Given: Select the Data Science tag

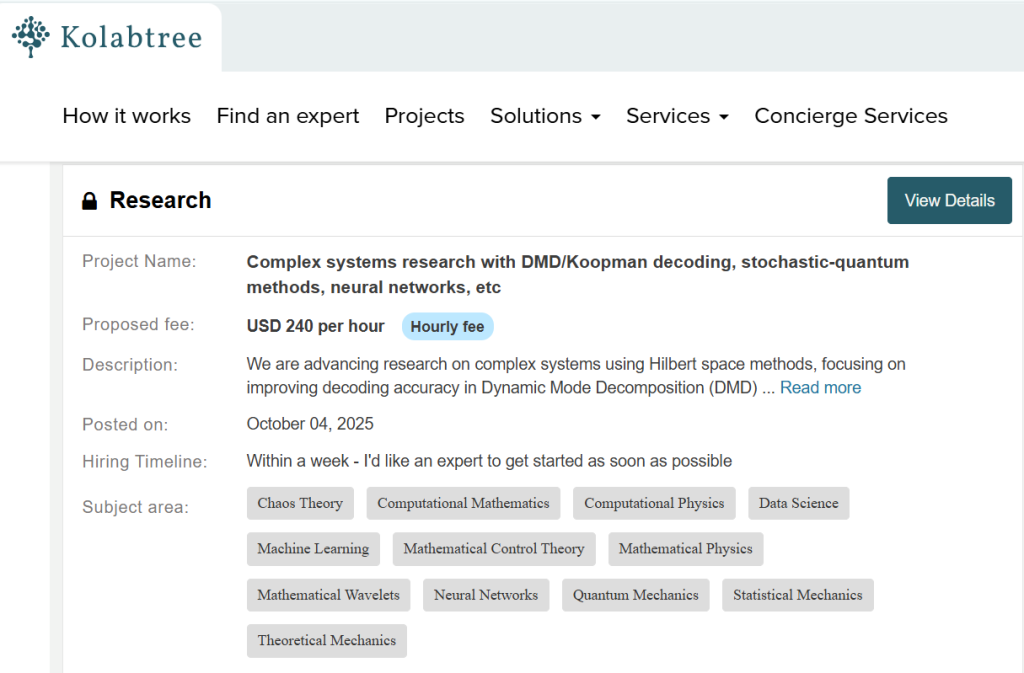Looking at the screenshot, I should pos(798,503).
